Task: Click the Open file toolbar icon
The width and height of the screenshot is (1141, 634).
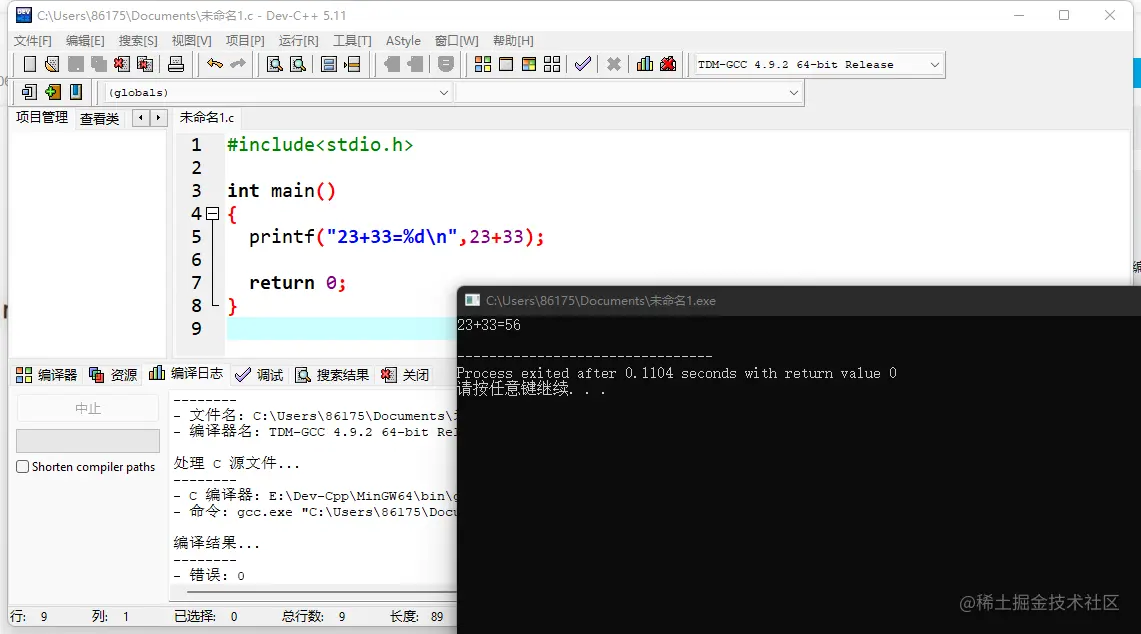Action: point(52,64)
